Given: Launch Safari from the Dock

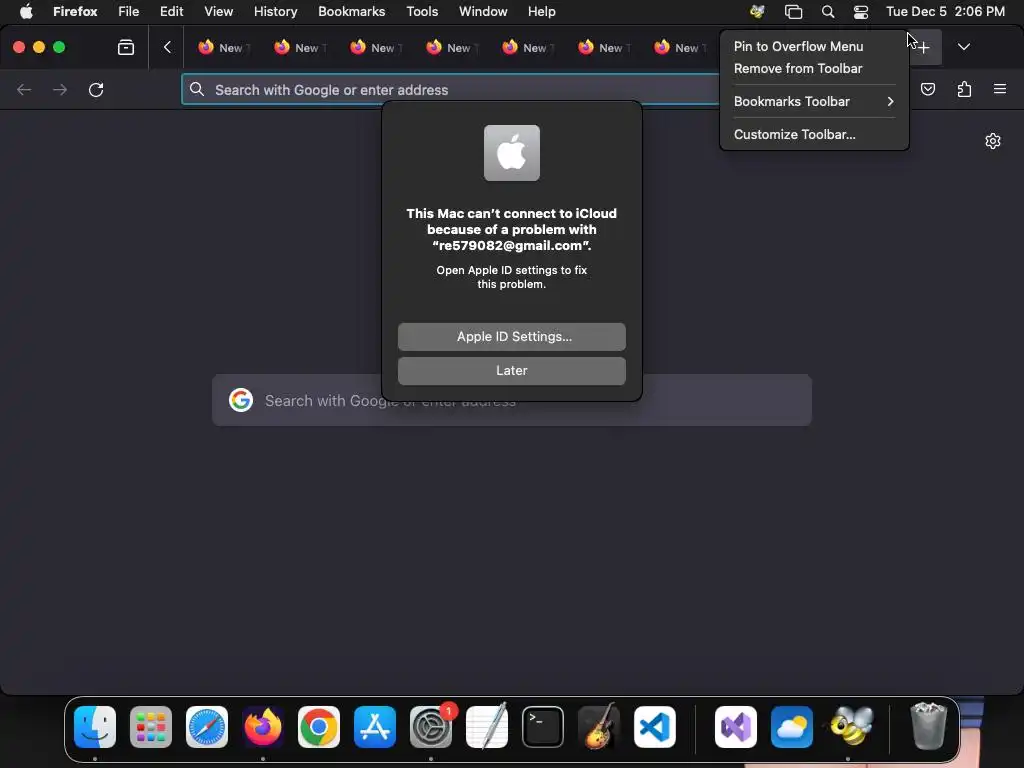Looking at the screenshot, I should coord(207,727).
